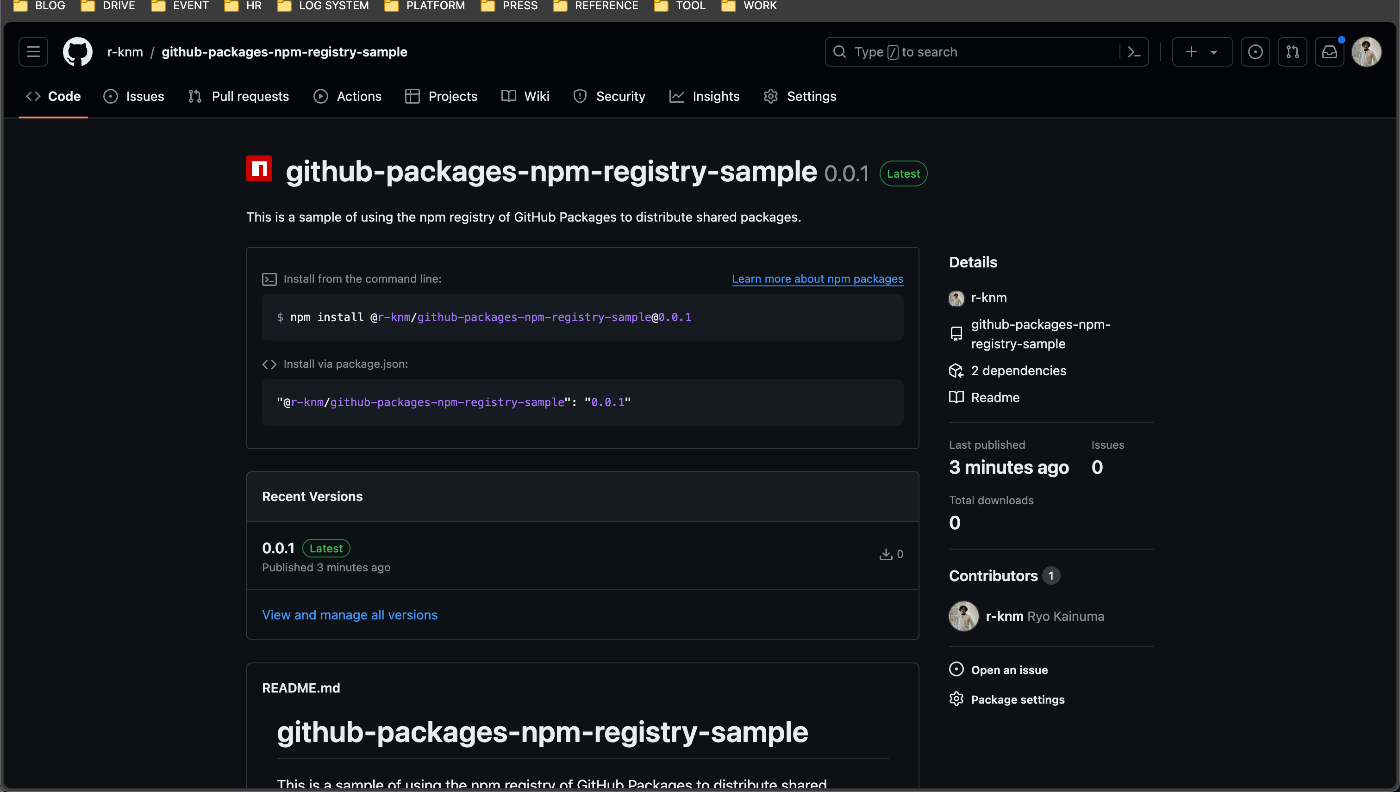Open the Wiki tab

(526, 96)
